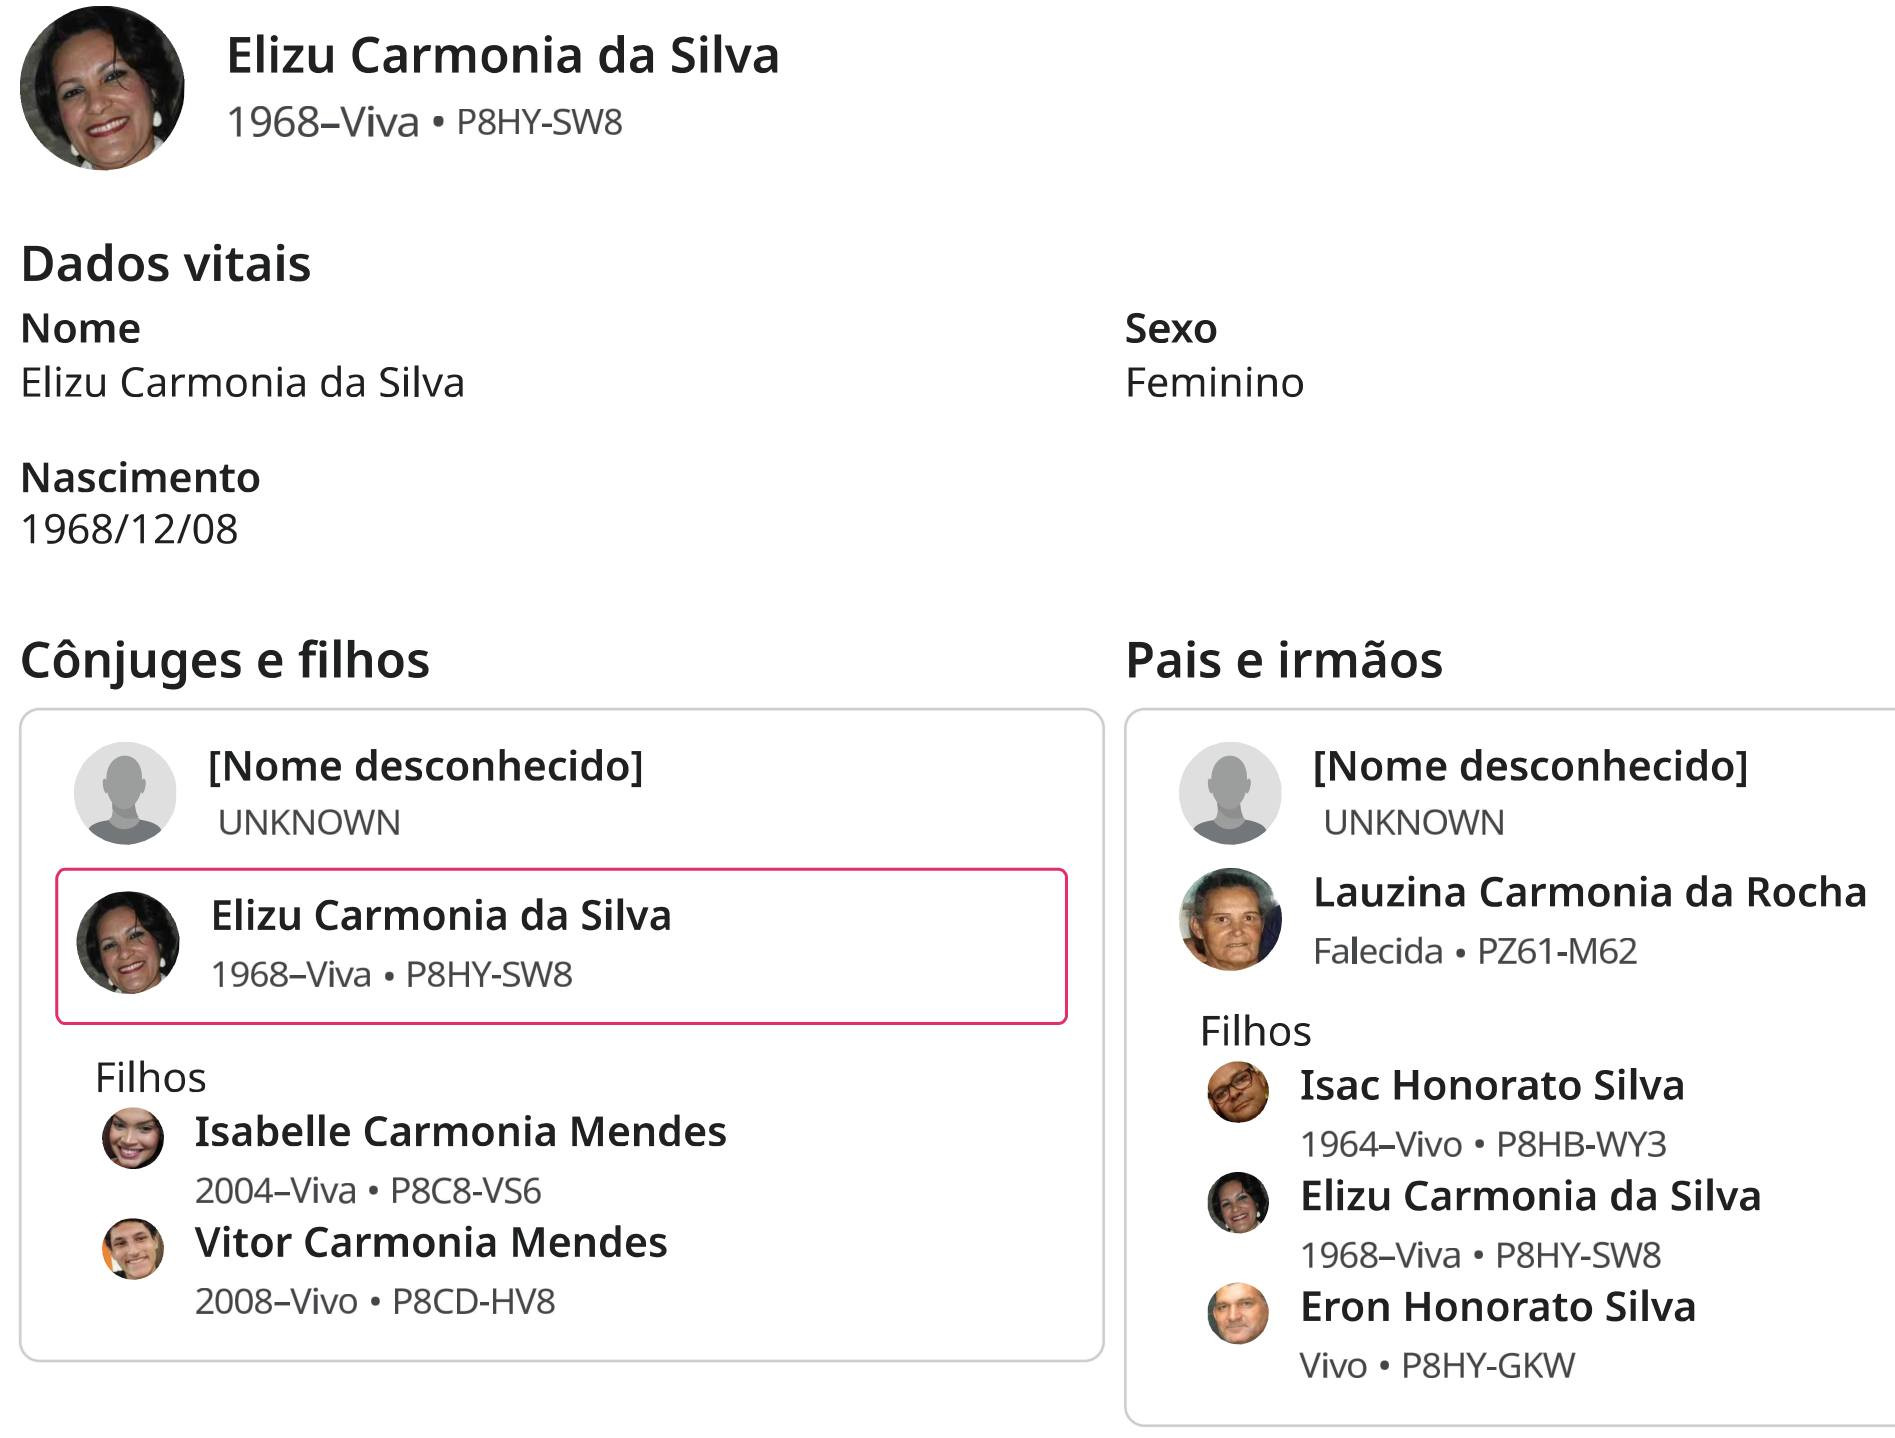Screen dimensions: 1895x1438
Task: Click Eron Honorato Silva's small portrait
Action: click(x=1238, y=1313)
